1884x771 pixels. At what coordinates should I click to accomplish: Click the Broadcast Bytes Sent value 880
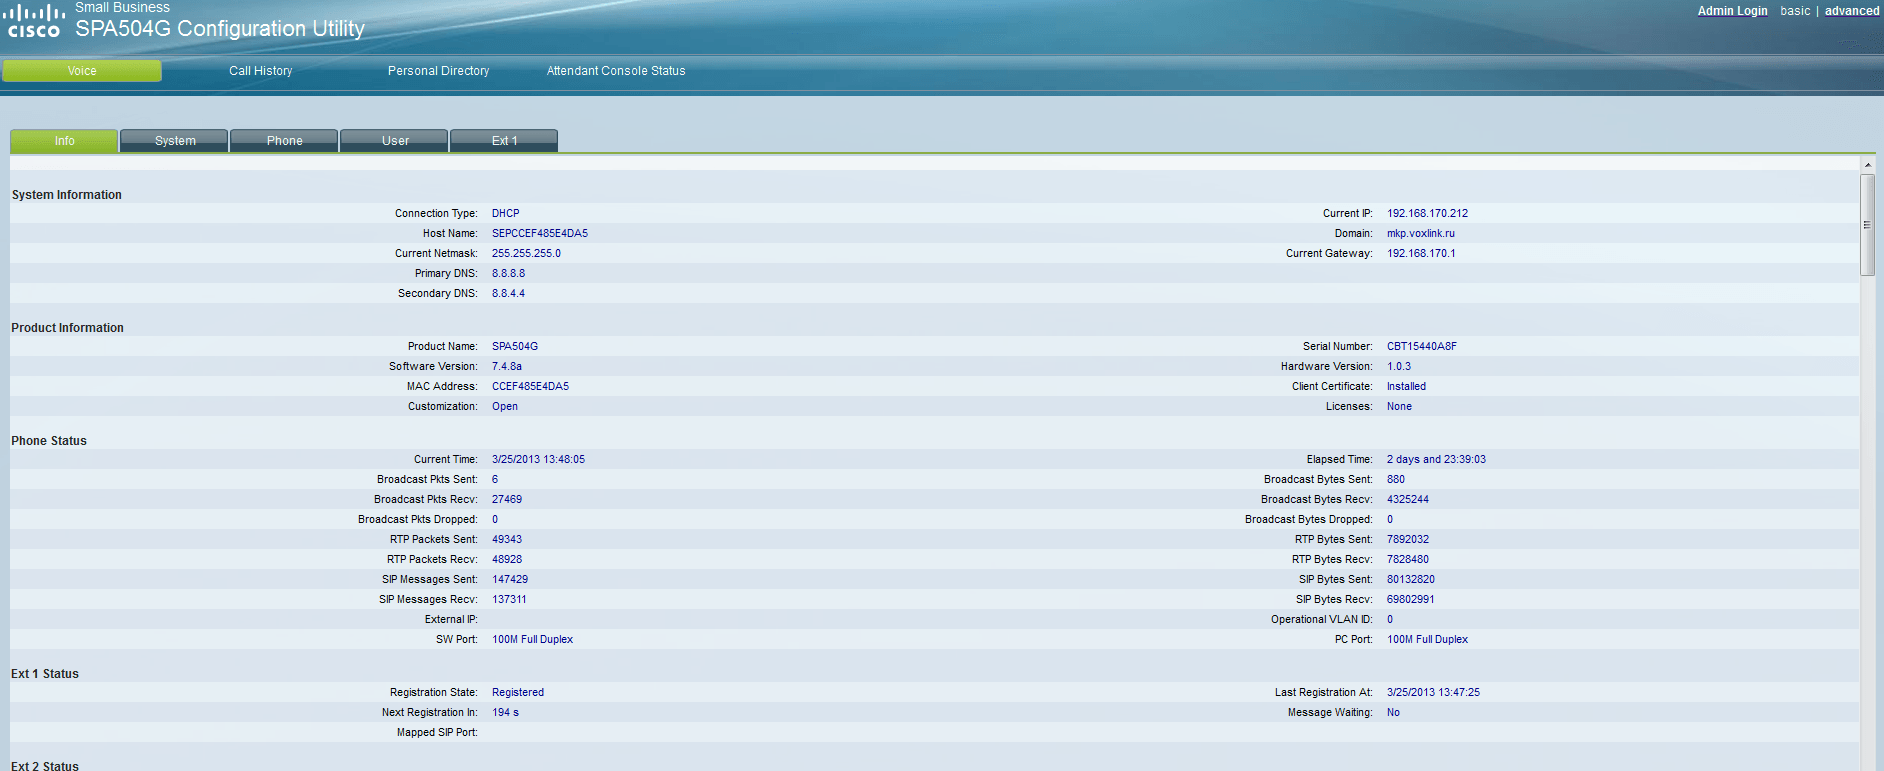click(1395, 479)
